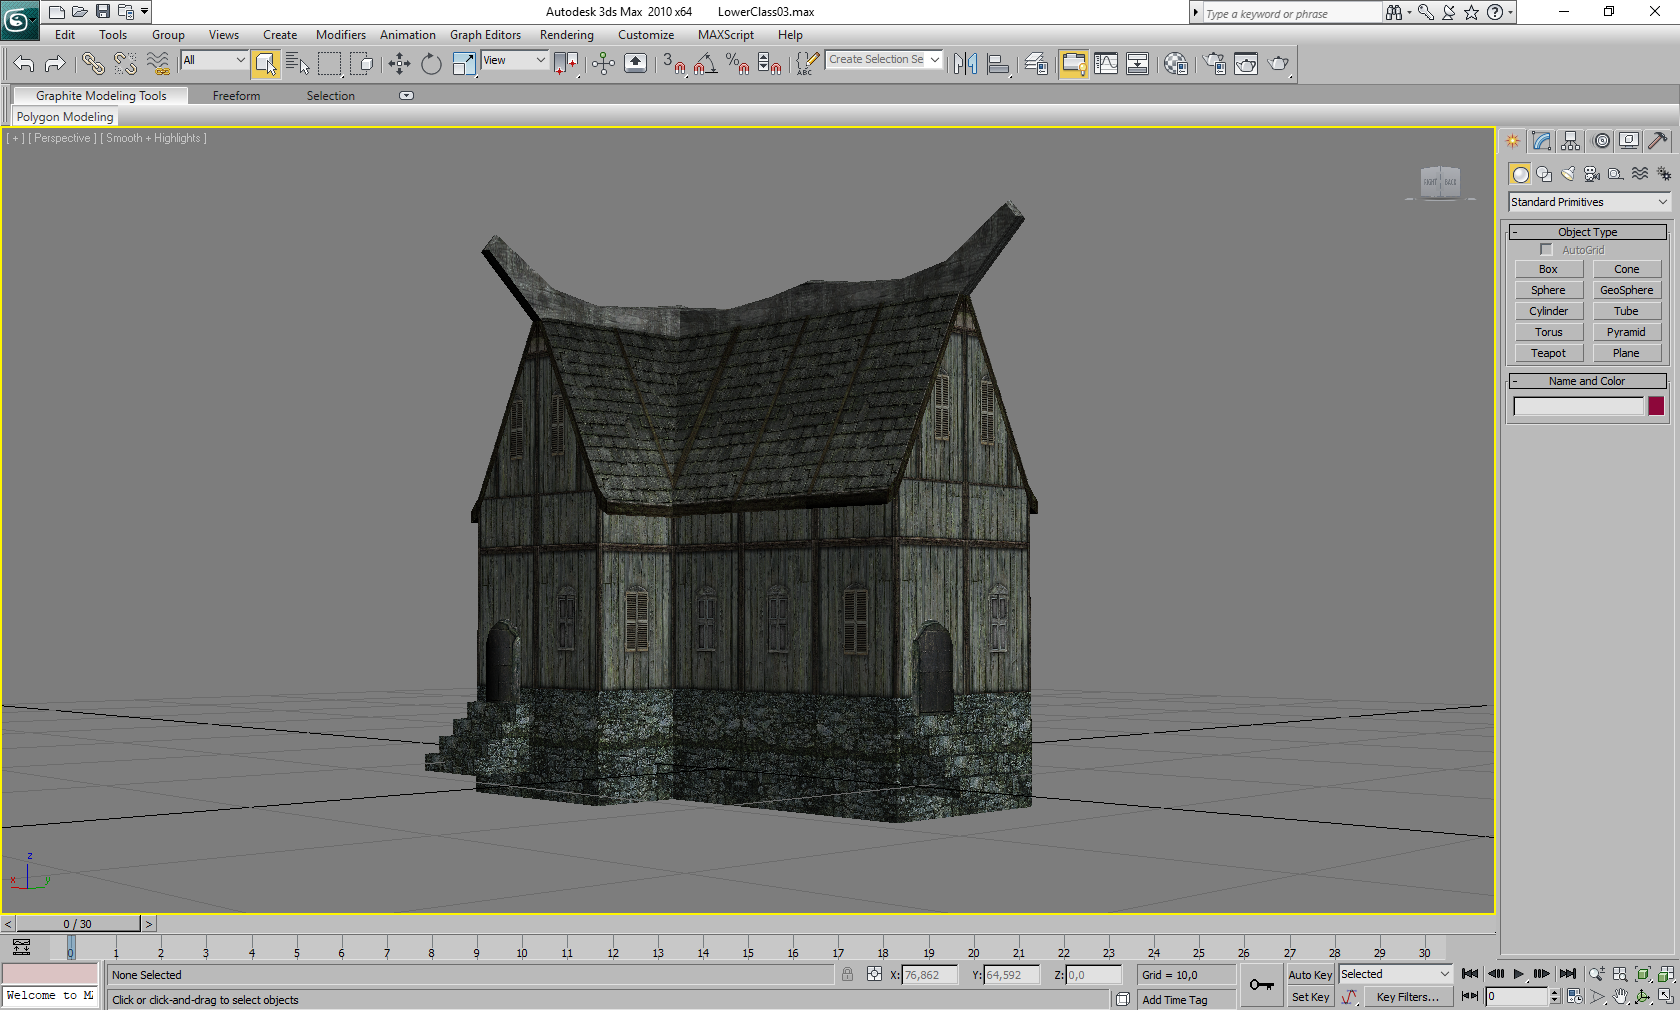Image resolution: width=1680 pixels, height=1010 pixels.
Task: Click the Teapot primitive button
Action: pos(1548,353)
